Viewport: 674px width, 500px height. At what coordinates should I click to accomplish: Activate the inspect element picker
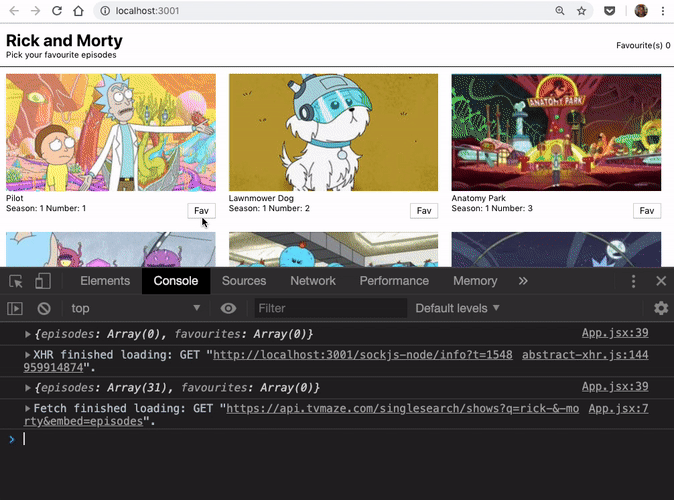coord(16,281)
